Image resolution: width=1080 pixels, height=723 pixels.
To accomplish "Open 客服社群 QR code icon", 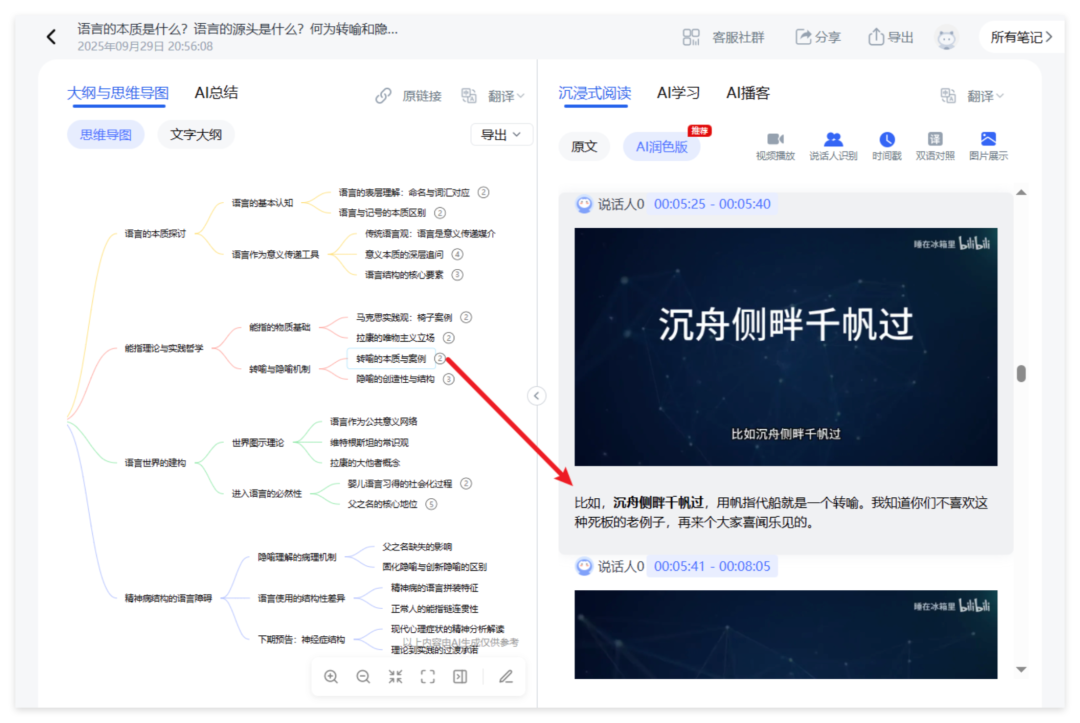I will tap(691, 37).
